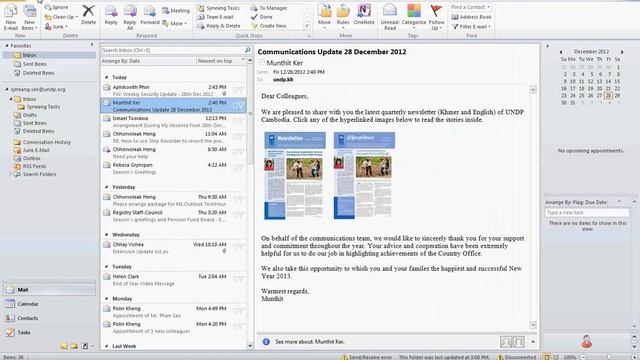Flag the Rebeca Grynspan message
The height and width of the screenshot is (360, 640).
(241, 168)
